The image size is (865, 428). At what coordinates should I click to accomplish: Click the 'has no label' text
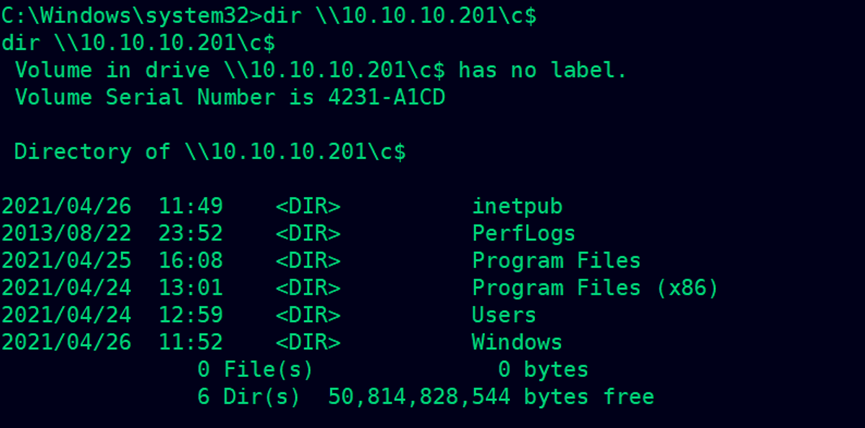pos(543,70)
